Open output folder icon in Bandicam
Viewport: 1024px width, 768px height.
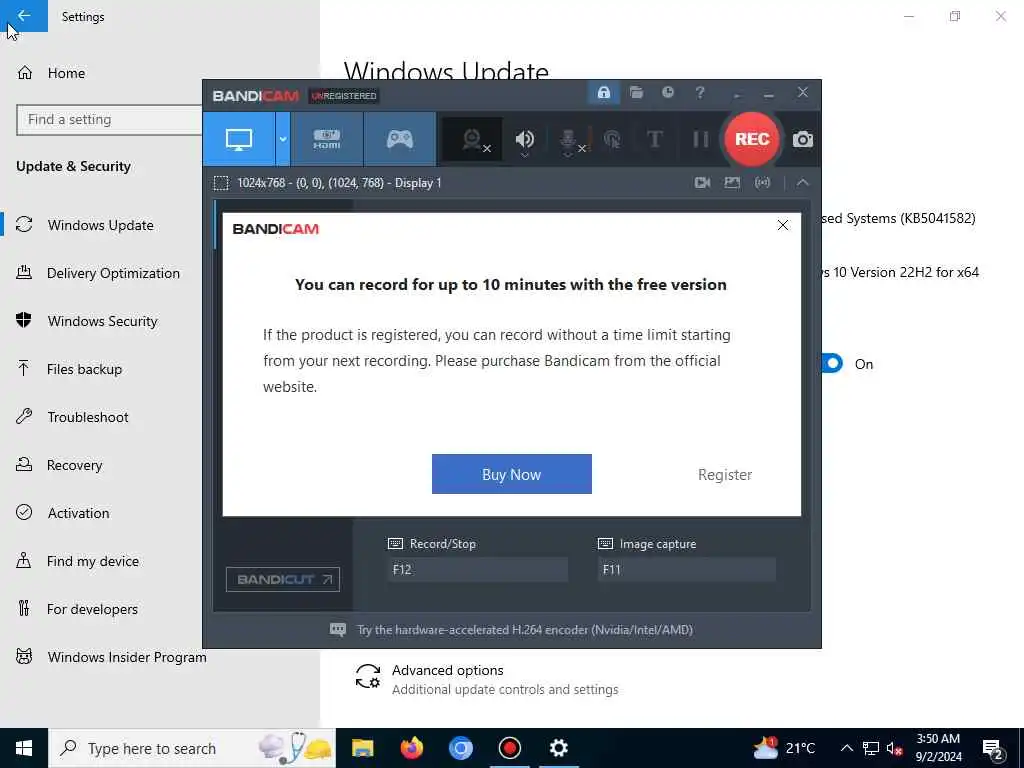tap(636, 93)
